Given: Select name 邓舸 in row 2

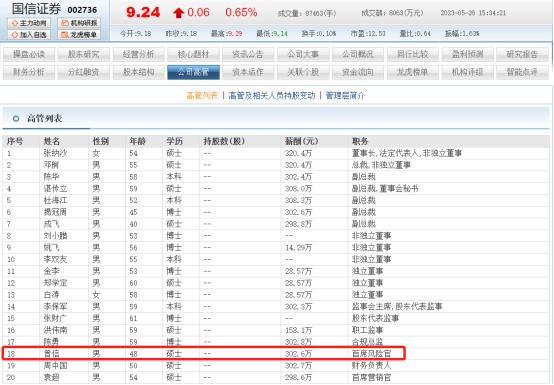Looking at the screenshot, I should pos(51,165).
